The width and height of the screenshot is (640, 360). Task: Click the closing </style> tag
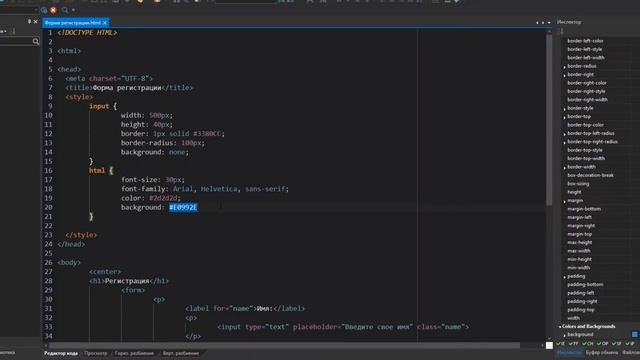(x=81, y=235)
